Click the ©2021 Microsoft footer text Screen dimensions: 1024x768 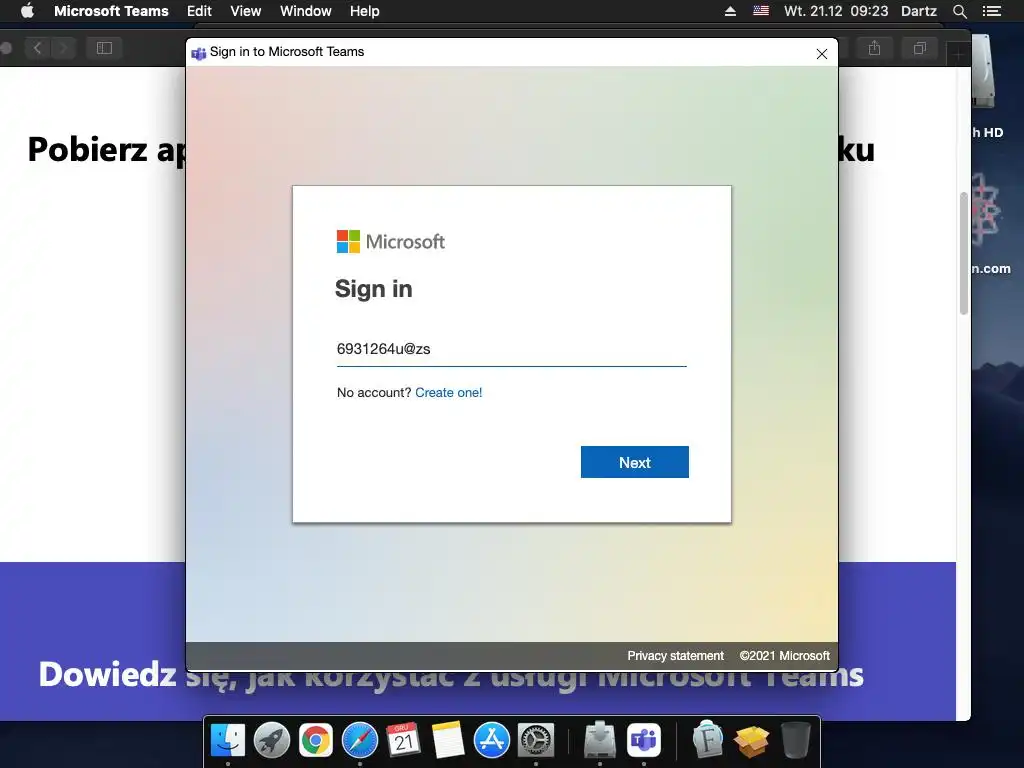point(784,656)
